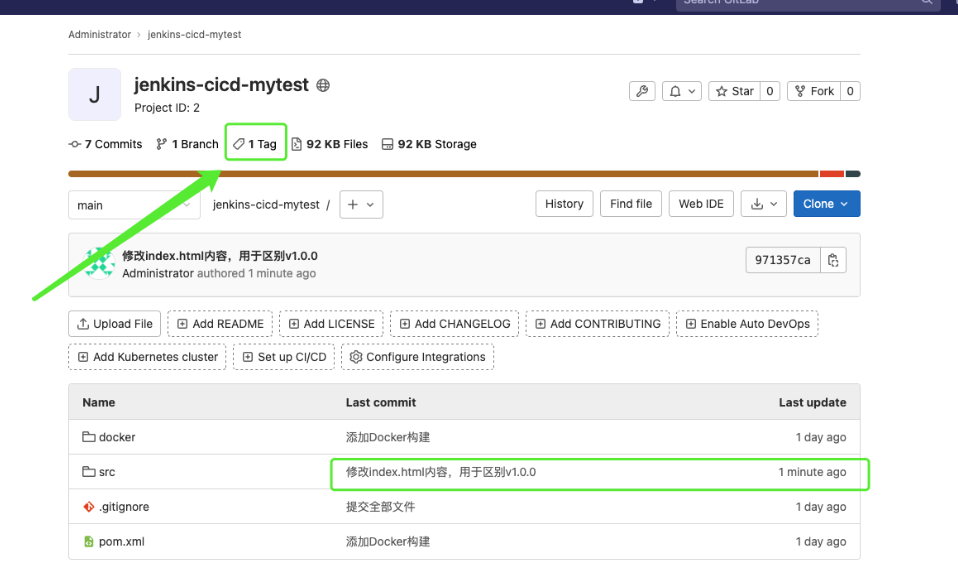Screen dimensions: 958x573
Task: Click the pom.xml file type icon
Action: (89, 541)
